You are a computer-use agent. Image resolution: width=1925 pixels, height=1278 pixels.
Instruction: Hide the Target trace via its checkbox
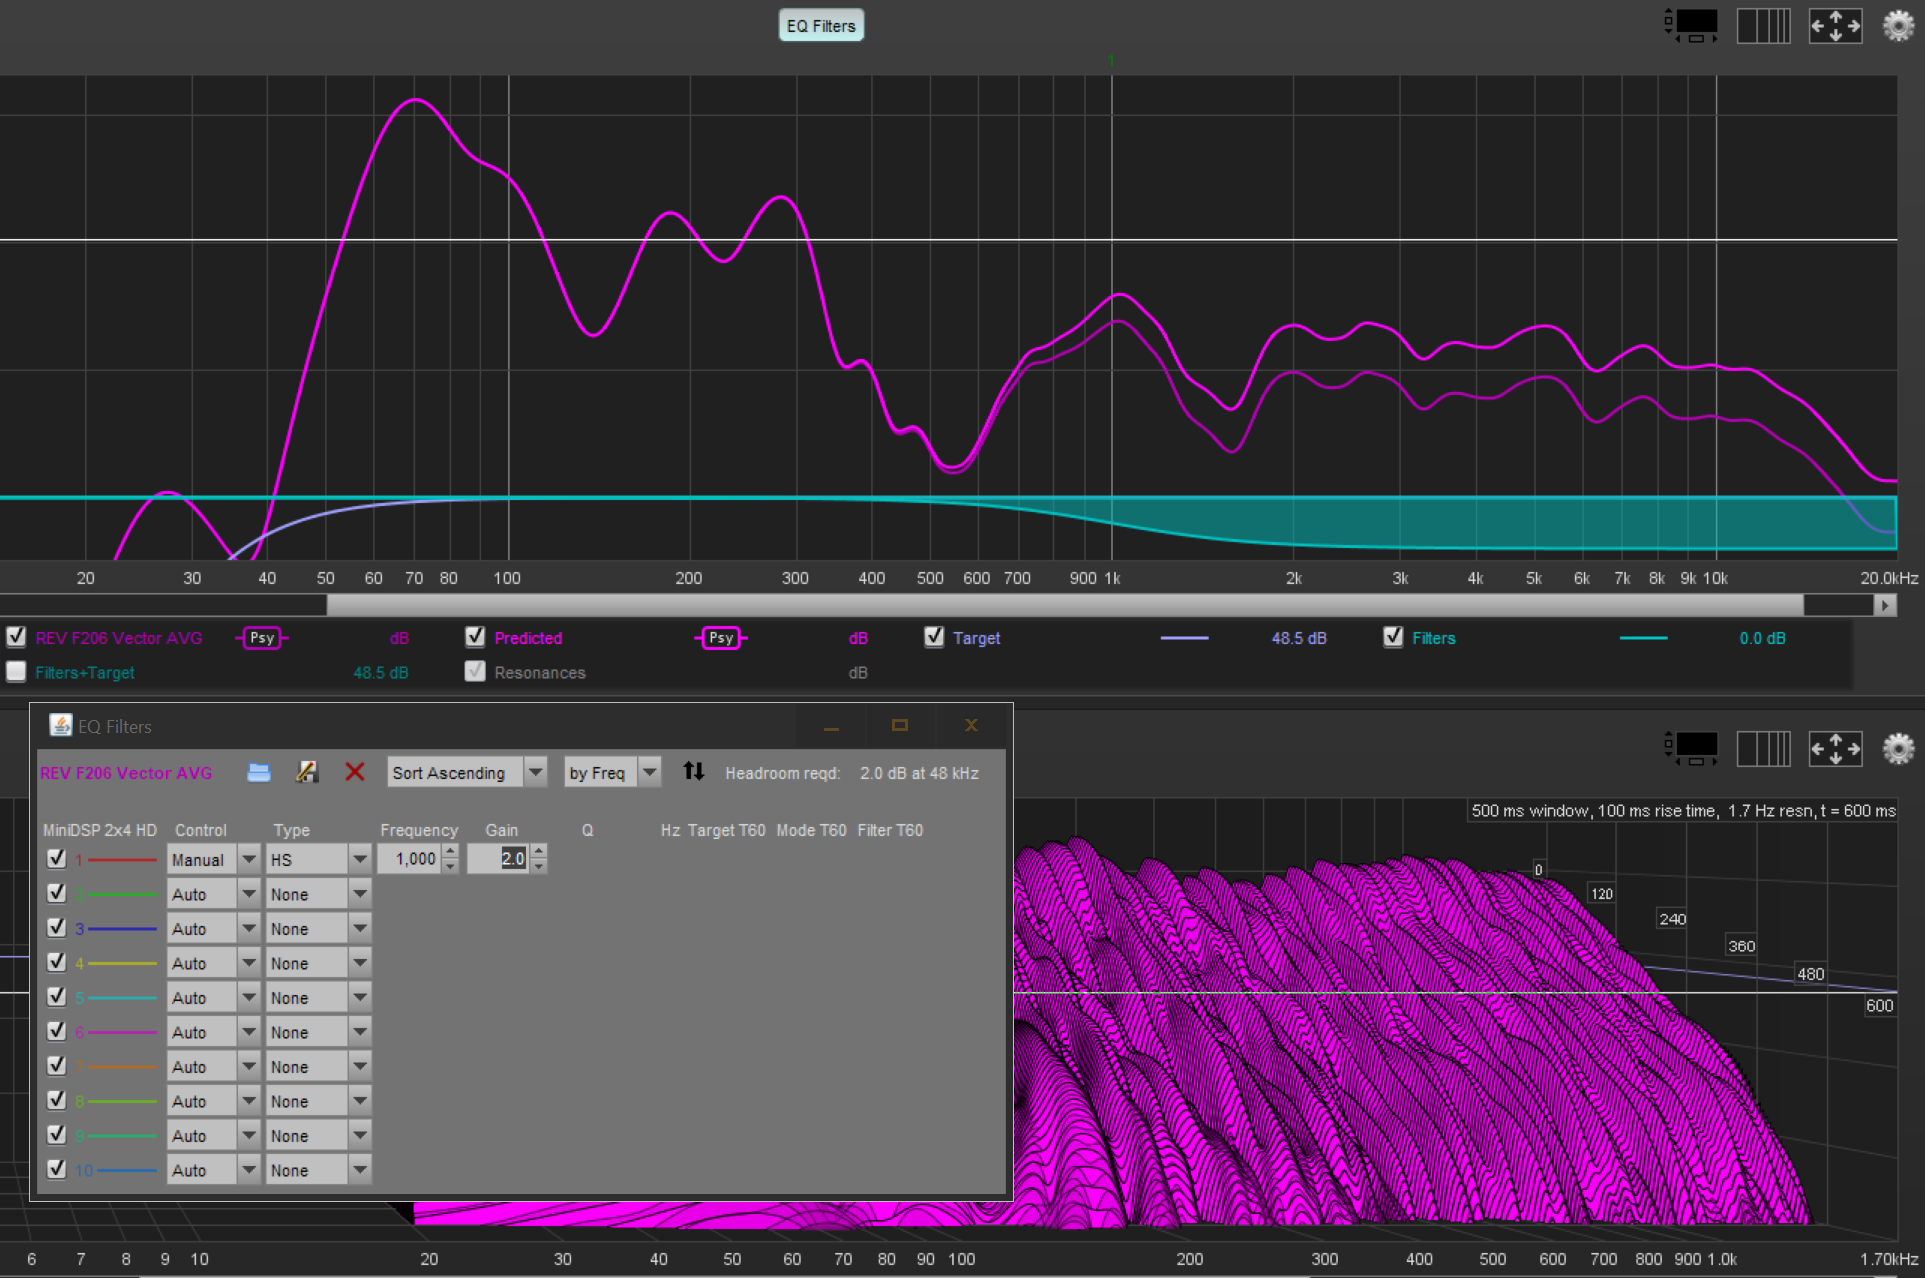pos(934,637)
